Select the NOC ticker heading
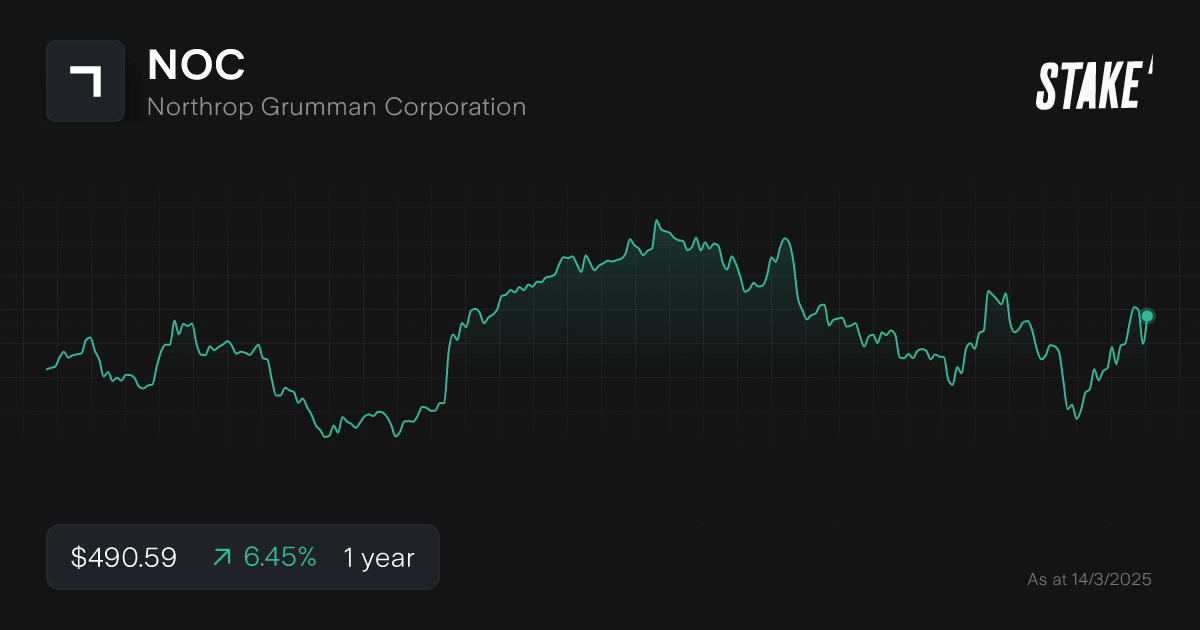Image resolution: width=1200 pixels, height=630 pixels. [x=196, y=66]
